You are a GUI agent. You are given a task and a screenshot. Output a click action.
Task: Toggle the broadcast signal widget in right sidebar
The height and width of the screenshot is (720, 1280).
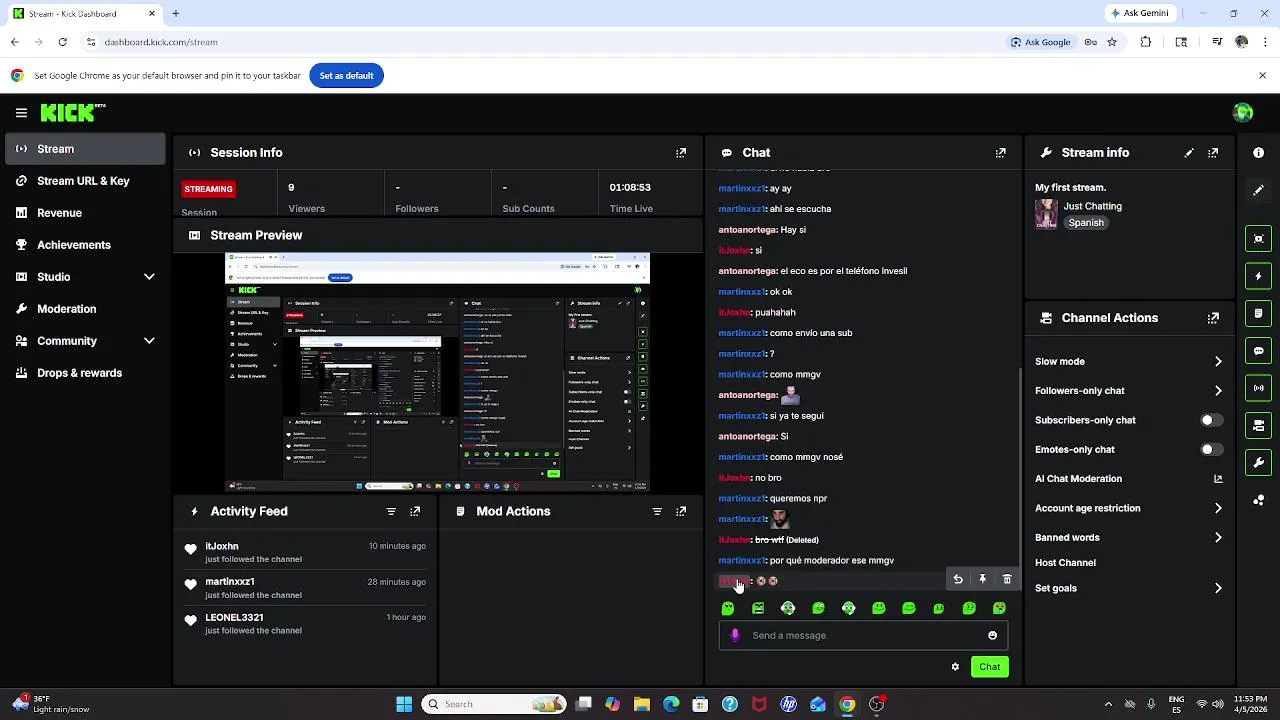(1258, 388)
